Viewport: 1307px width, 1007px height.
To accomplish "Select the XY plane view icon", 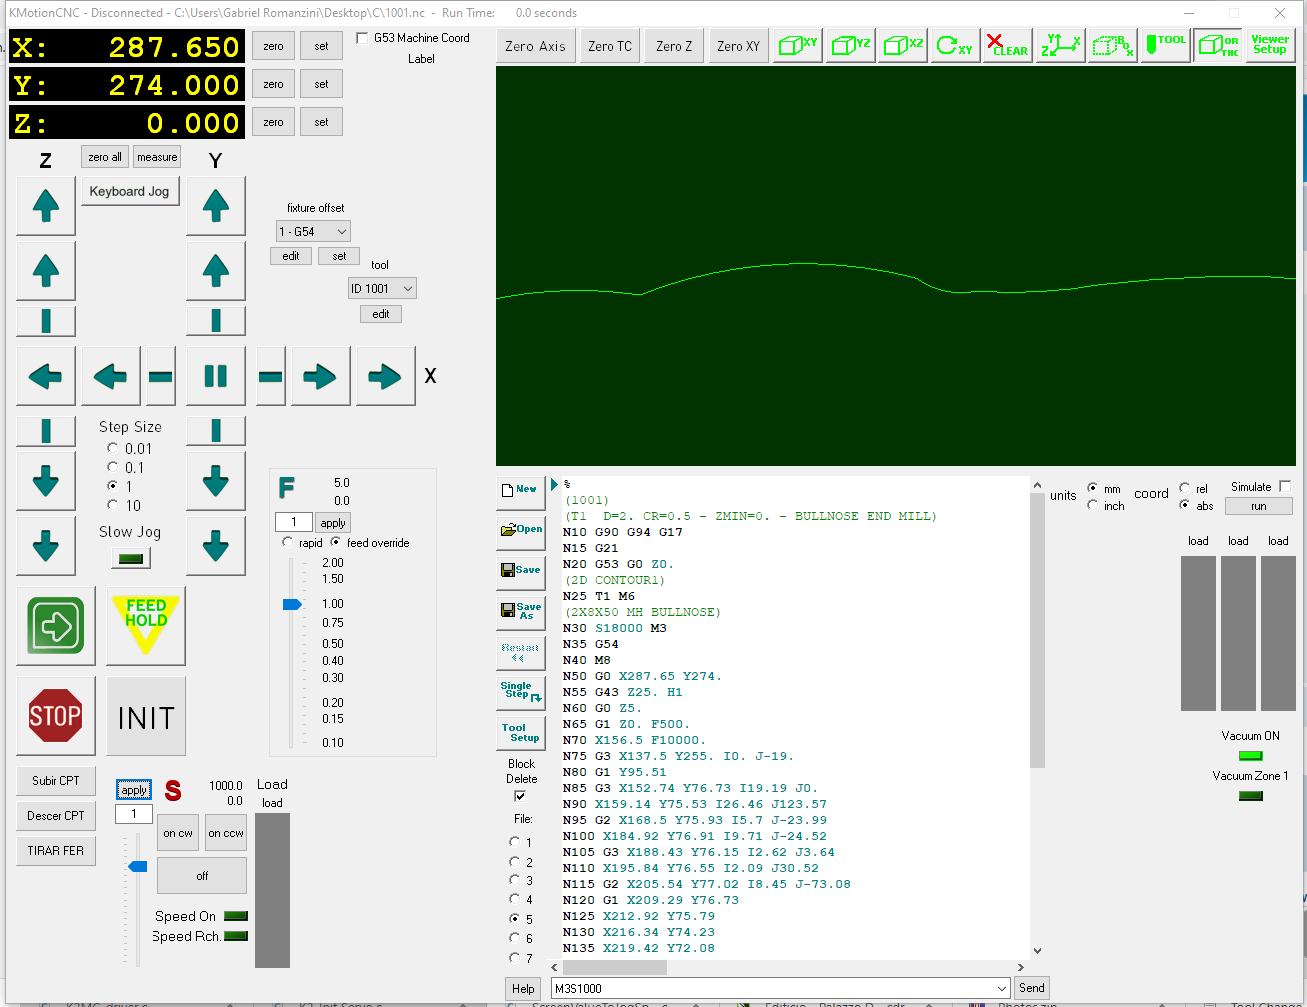I will (x=798, y=46).
